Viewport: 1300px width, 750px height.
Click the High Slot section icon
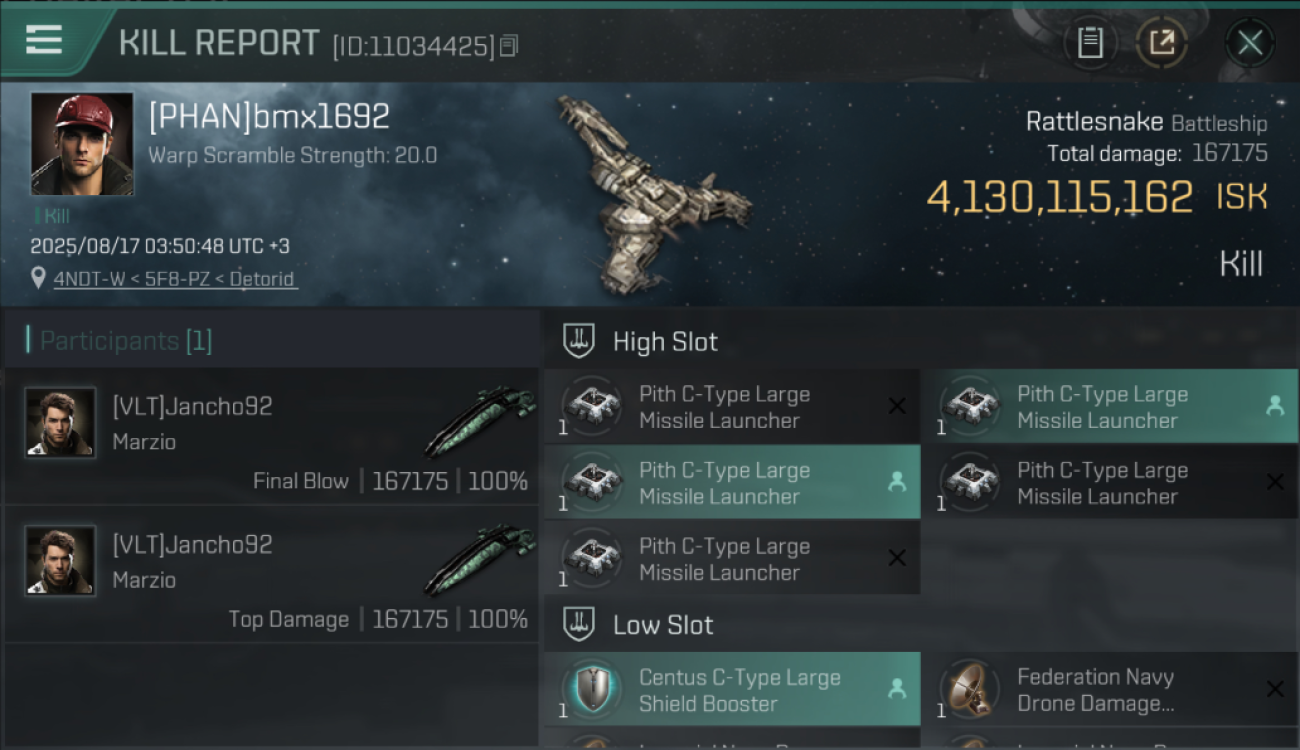579,341
